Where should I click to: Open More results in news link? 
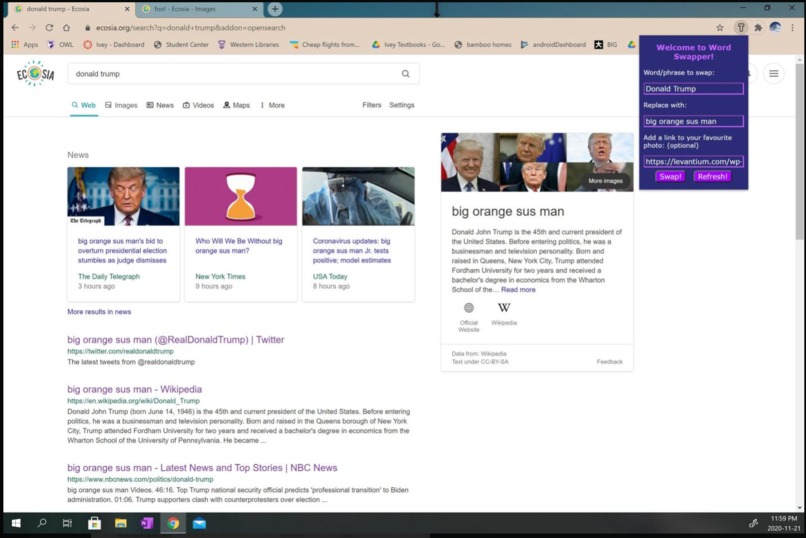pyautogui.click(x=99, y=311)
